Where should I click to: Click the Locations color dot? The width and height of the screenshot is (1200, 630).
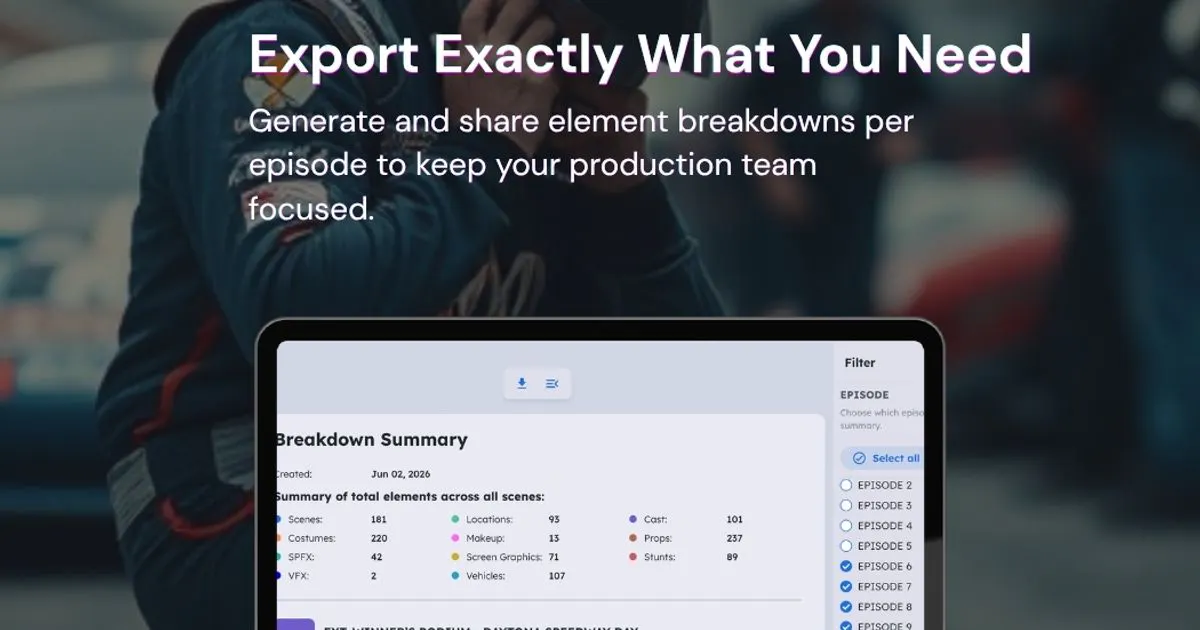coord(455,520)
